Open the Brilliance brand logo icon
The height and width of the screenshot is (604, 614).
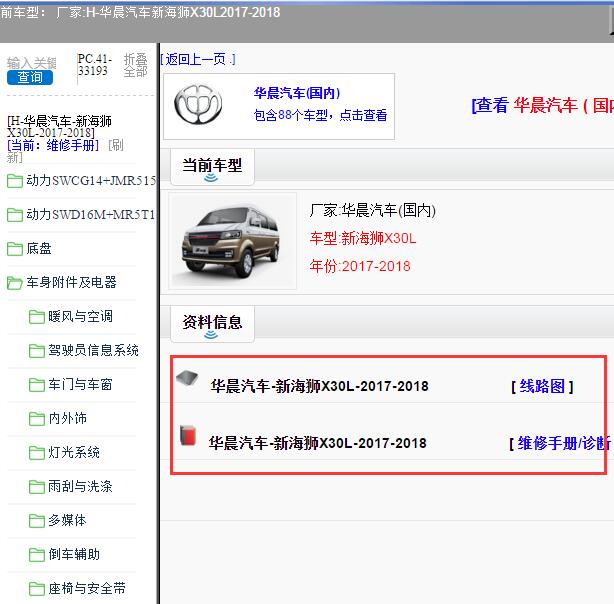pyautogui.click(x=198, y=105)
